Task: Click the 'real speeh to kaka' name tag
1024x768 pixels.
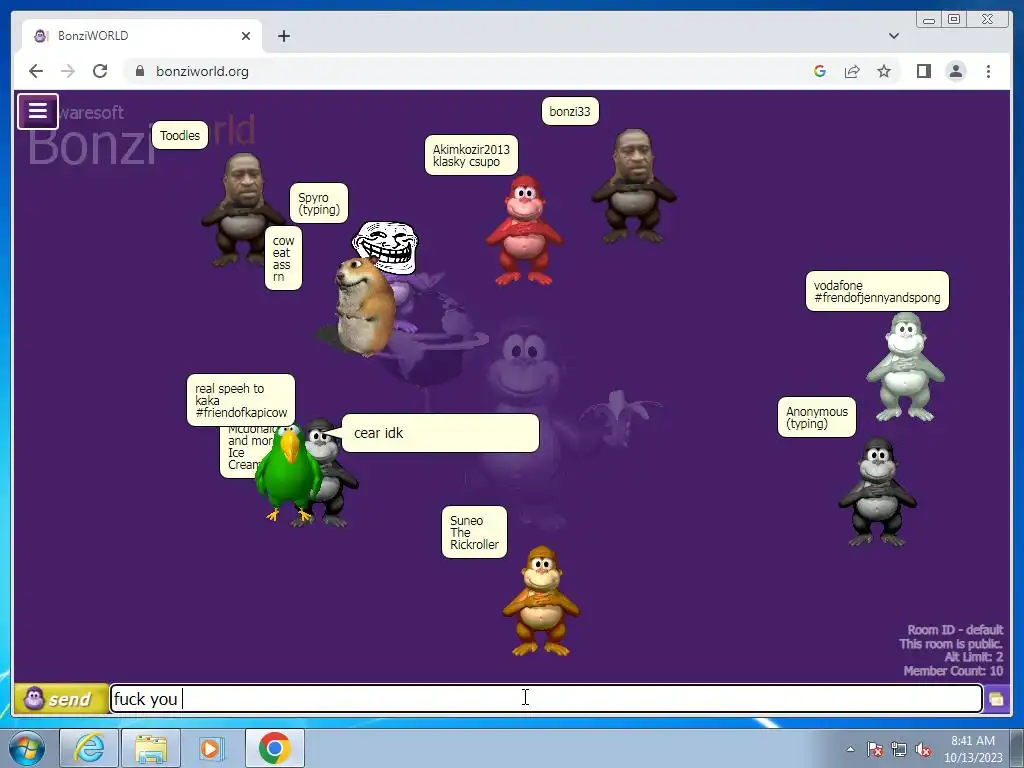Action: 241,400
